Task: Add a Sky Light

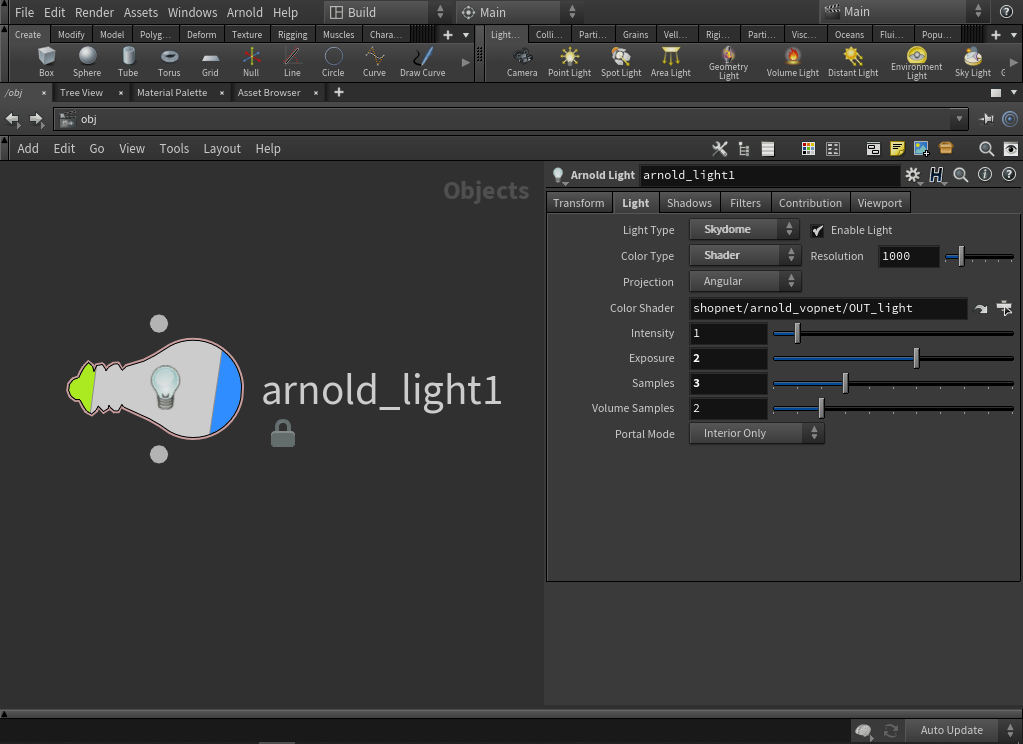Action: click(x=973, y=62)
